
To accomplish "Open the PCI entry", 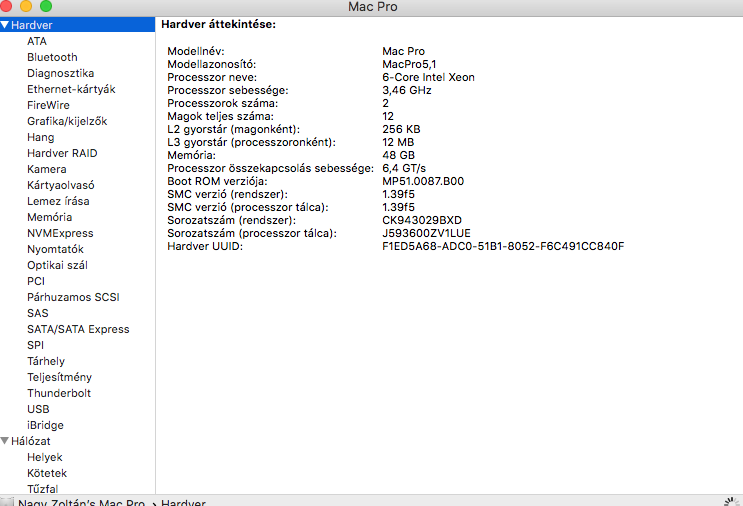I will [x=36, y=281].
